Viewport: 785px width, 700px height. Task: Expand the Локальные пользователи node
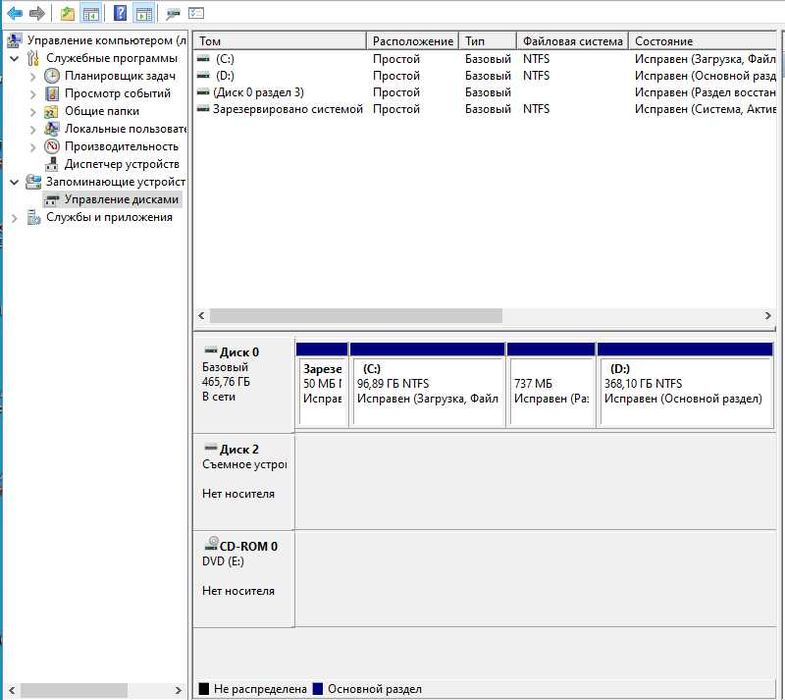[33, 130]
